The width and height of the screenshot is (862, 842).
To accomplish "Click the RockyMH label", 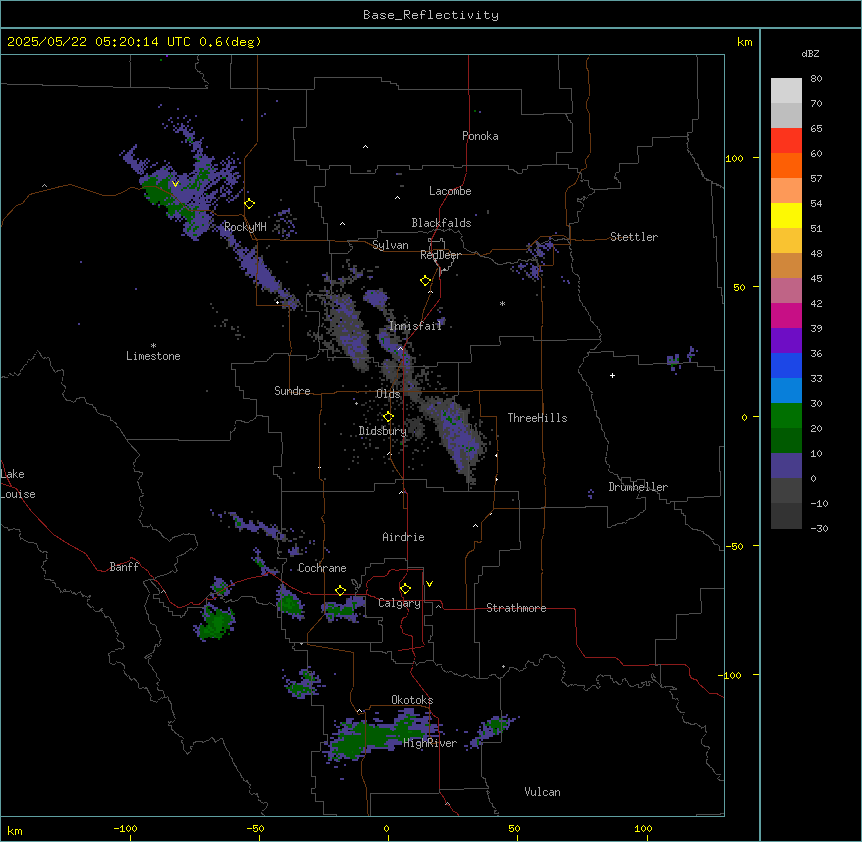I will click(245, 227).
